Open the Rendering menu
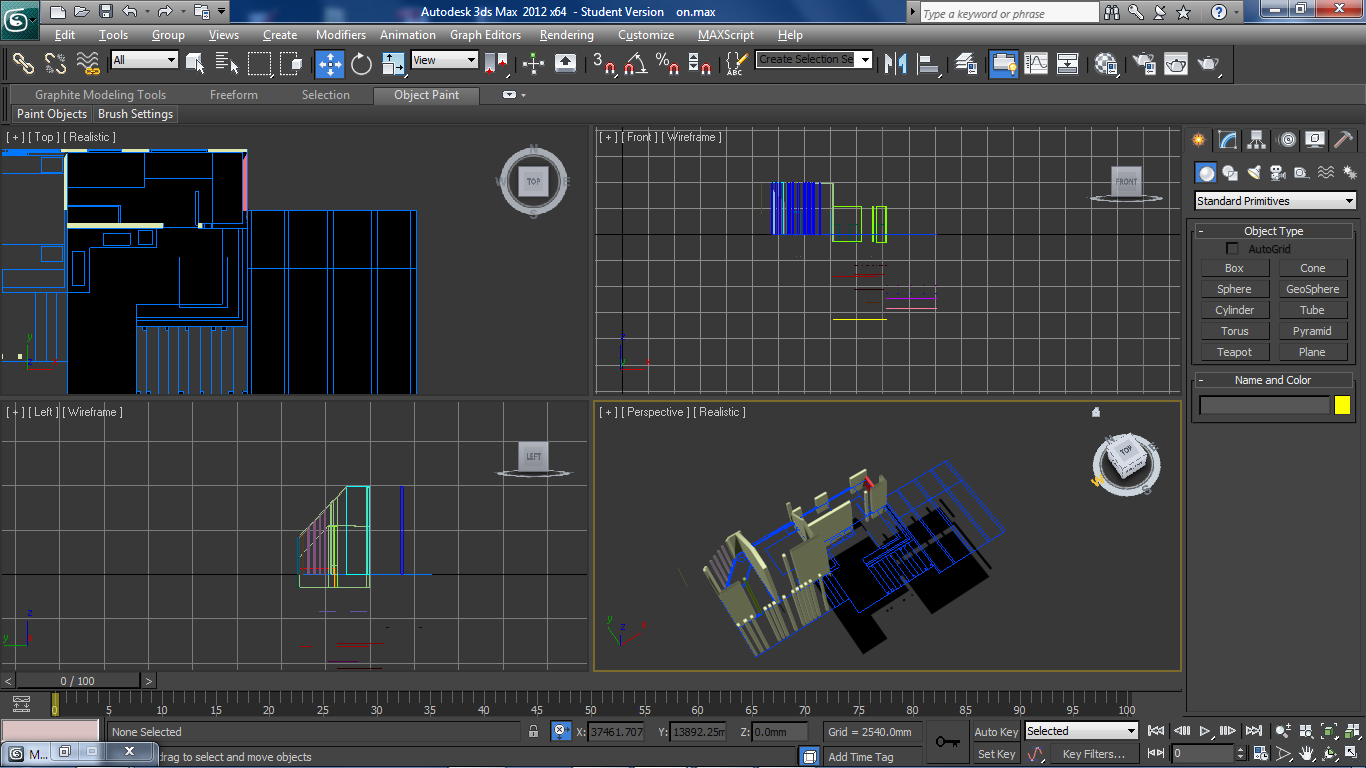The height and width of the screenshot is (768, 1366). (x=566, y=35)
